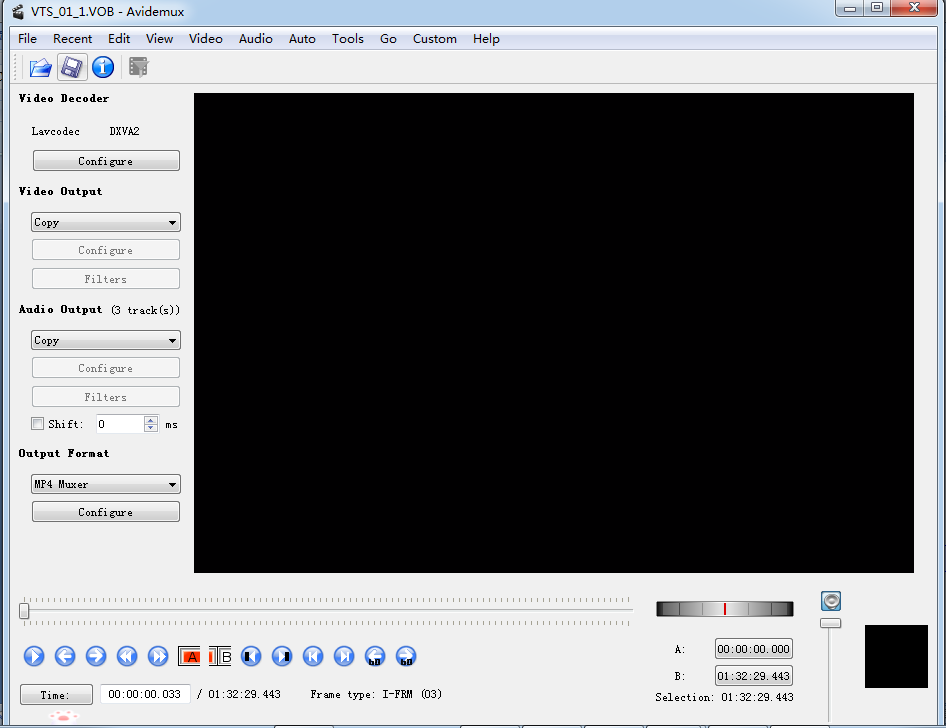This screenshot has height=728, width=946.
Task: Jump to the next keyframe
Action: pos(158,657)
